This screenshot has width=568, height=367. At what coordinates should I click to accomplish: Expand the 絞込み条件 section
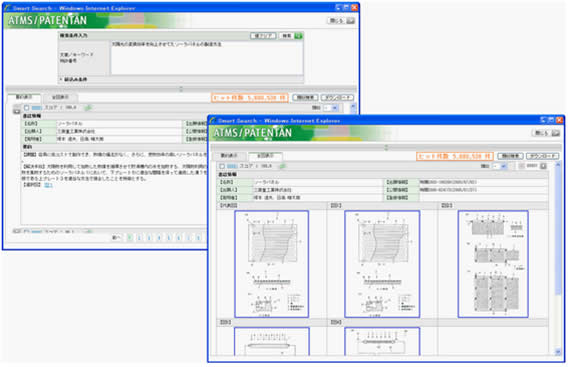(74, 79)
